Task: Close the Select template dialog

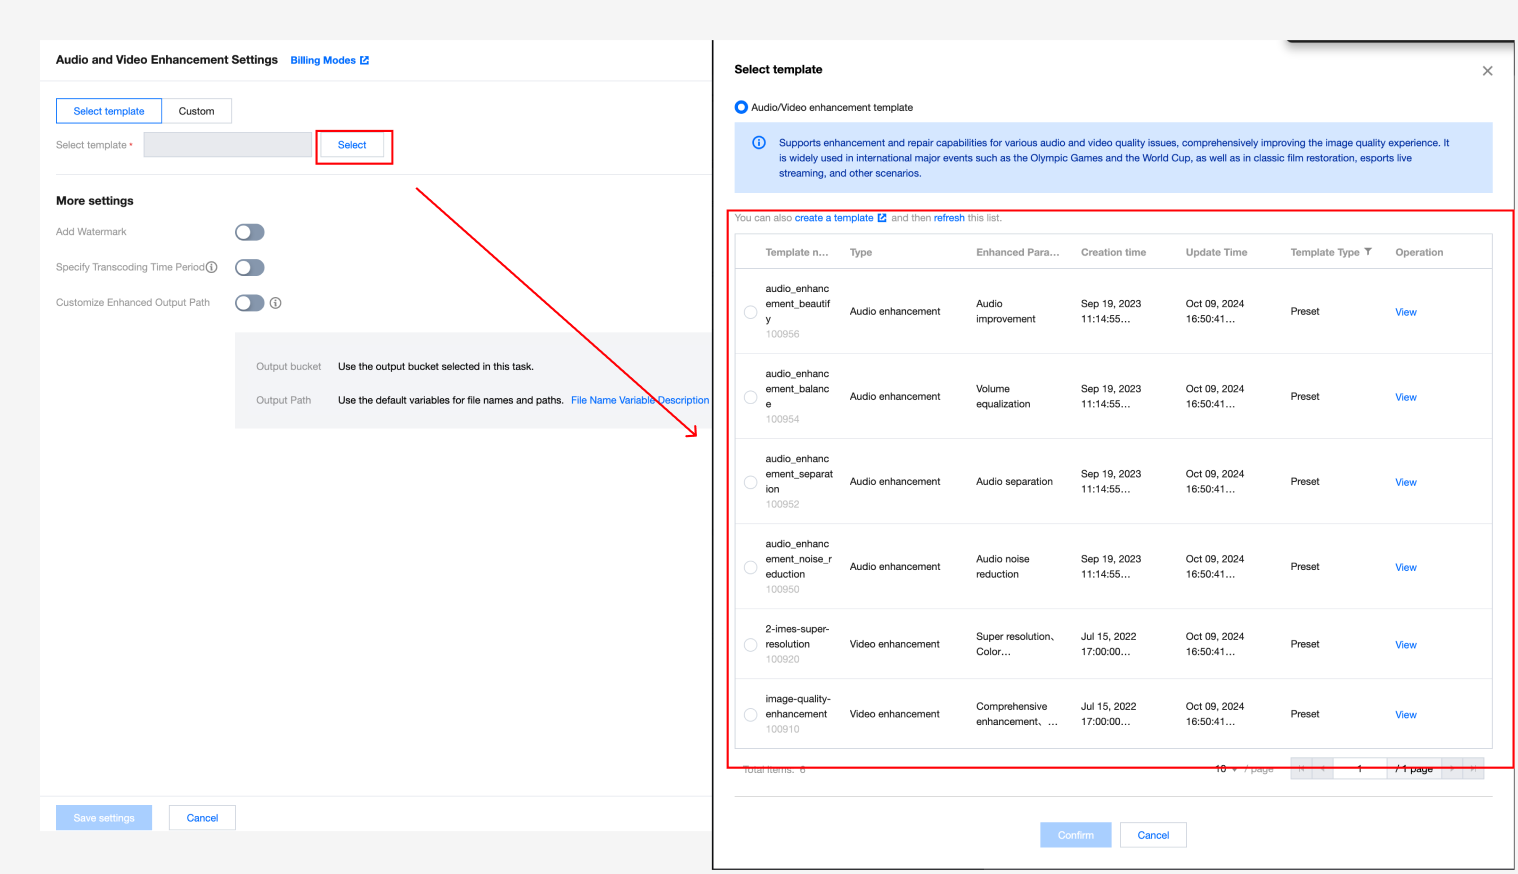Action: tap(1487, 71)
